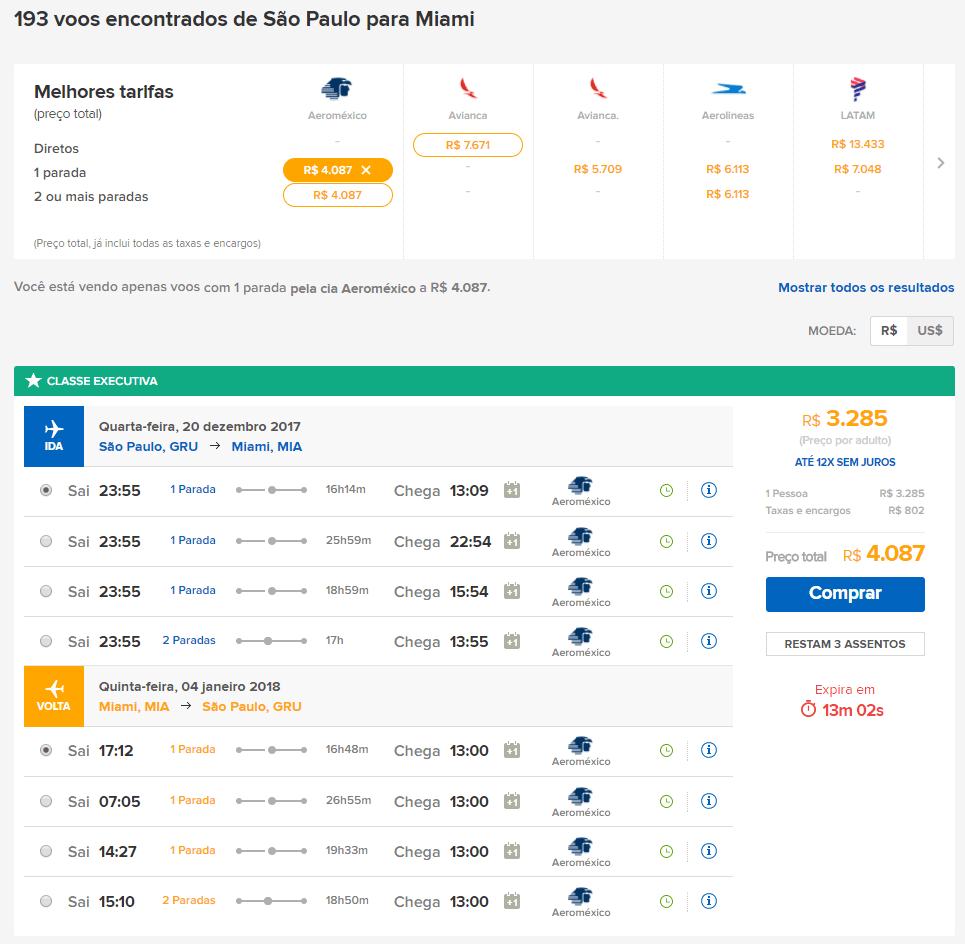Select Avianca direct fare R$ 7.671
The width and height of the screenshot is (965, 944).
pos(468,145)
